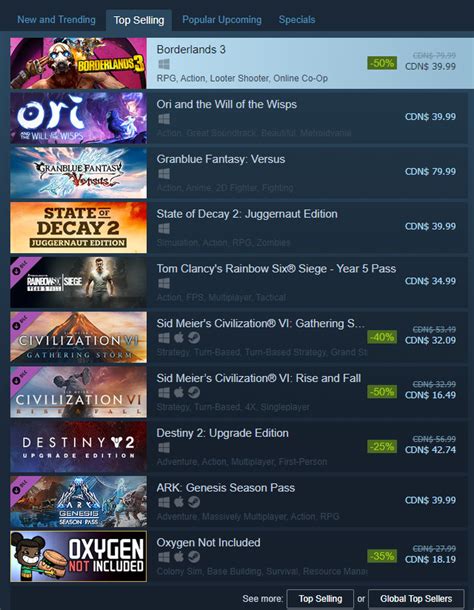Click the SteamOS icon under Oxygen Not Included
This screenshot has height=610, width=474.
click(194, 557)
